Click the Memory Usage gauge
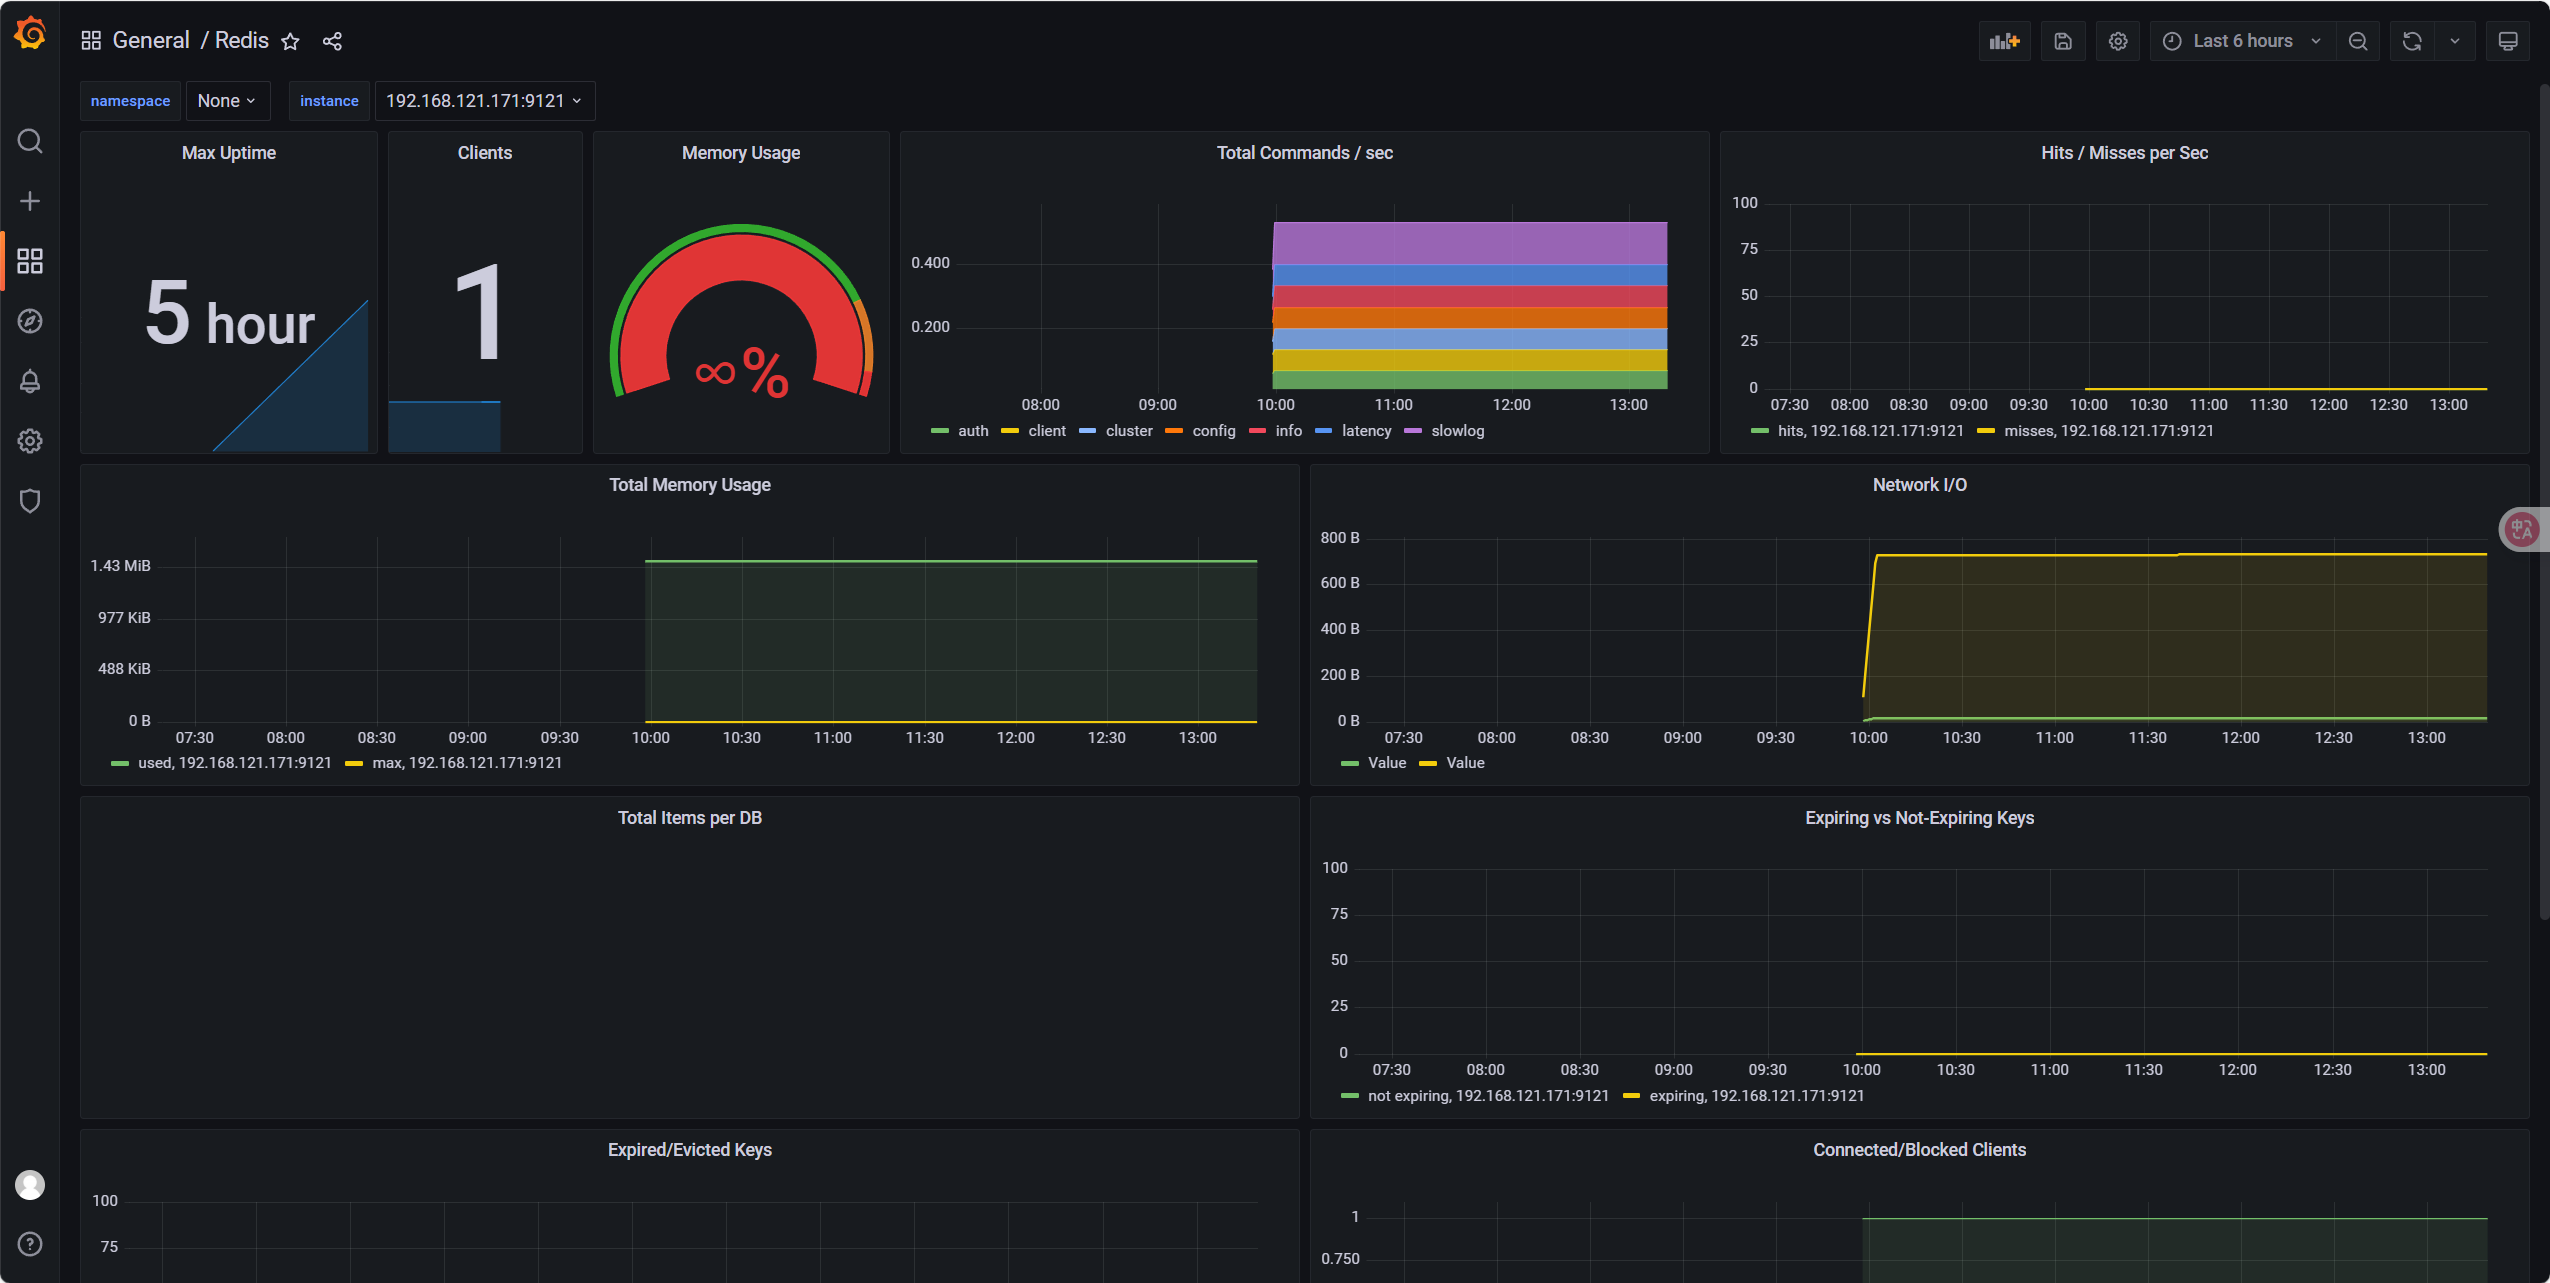The image size is (2550, 1283). pyautogui.click(x=741, y=312)
